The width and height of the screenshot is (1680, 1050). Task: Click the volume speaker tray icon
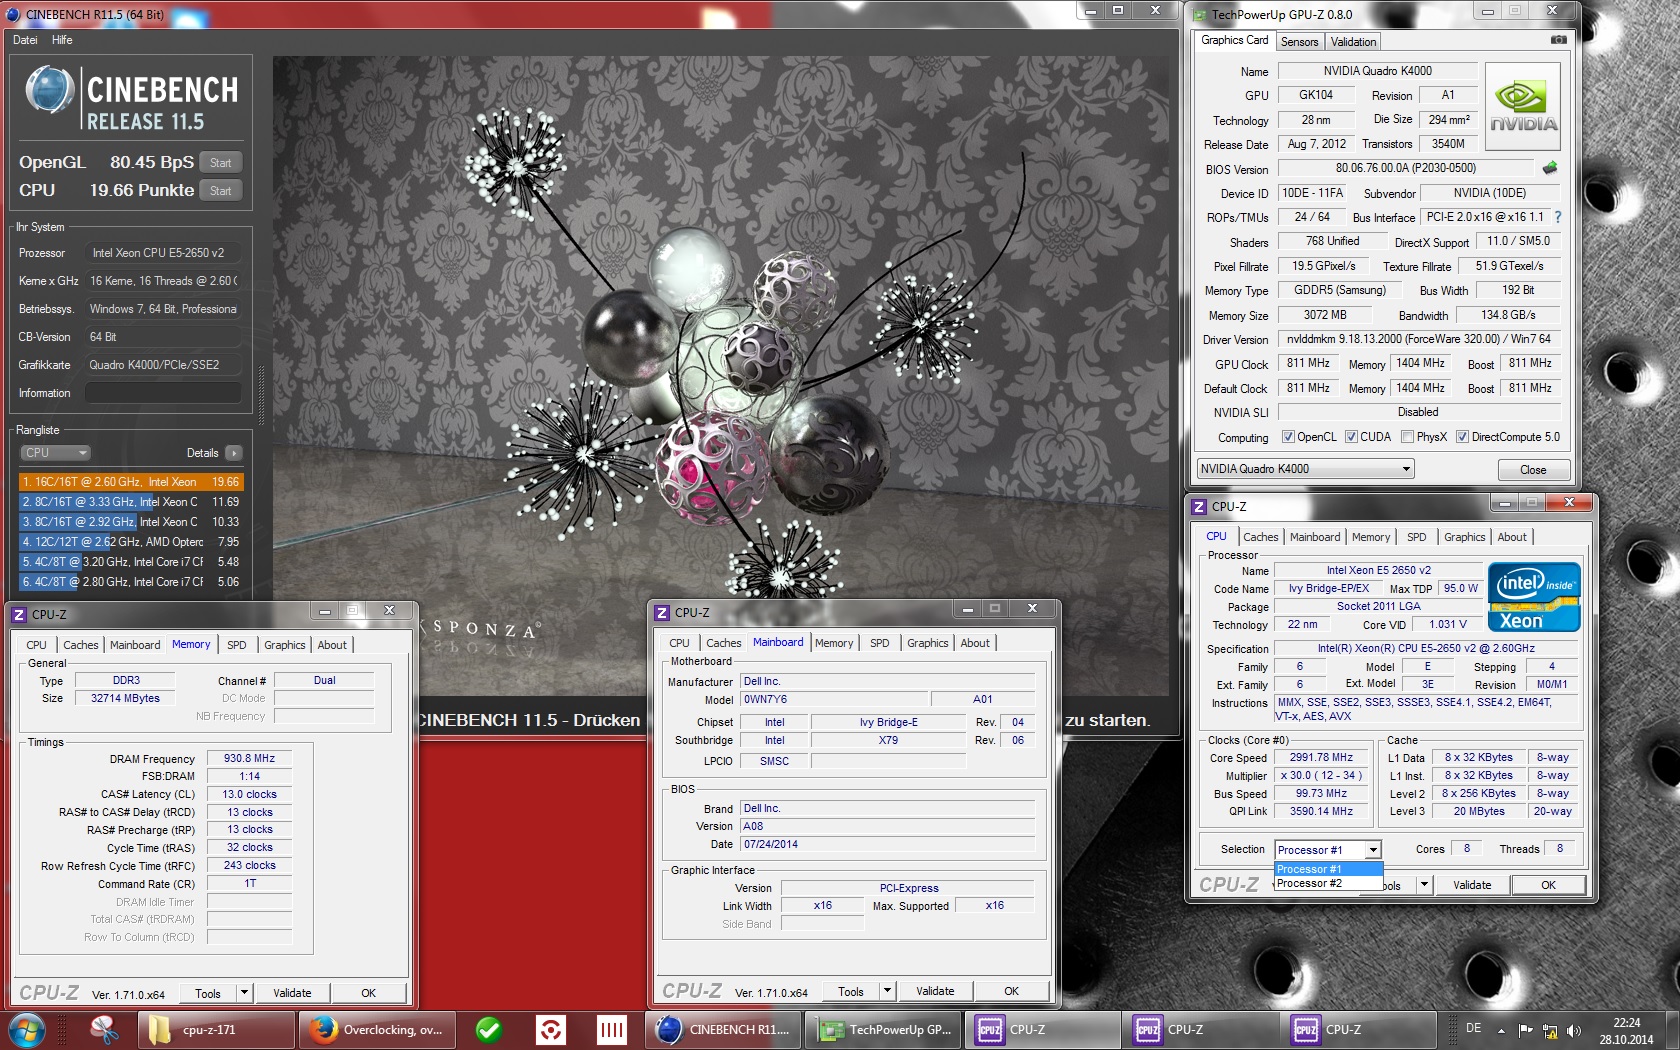tap(1574, 1030)
